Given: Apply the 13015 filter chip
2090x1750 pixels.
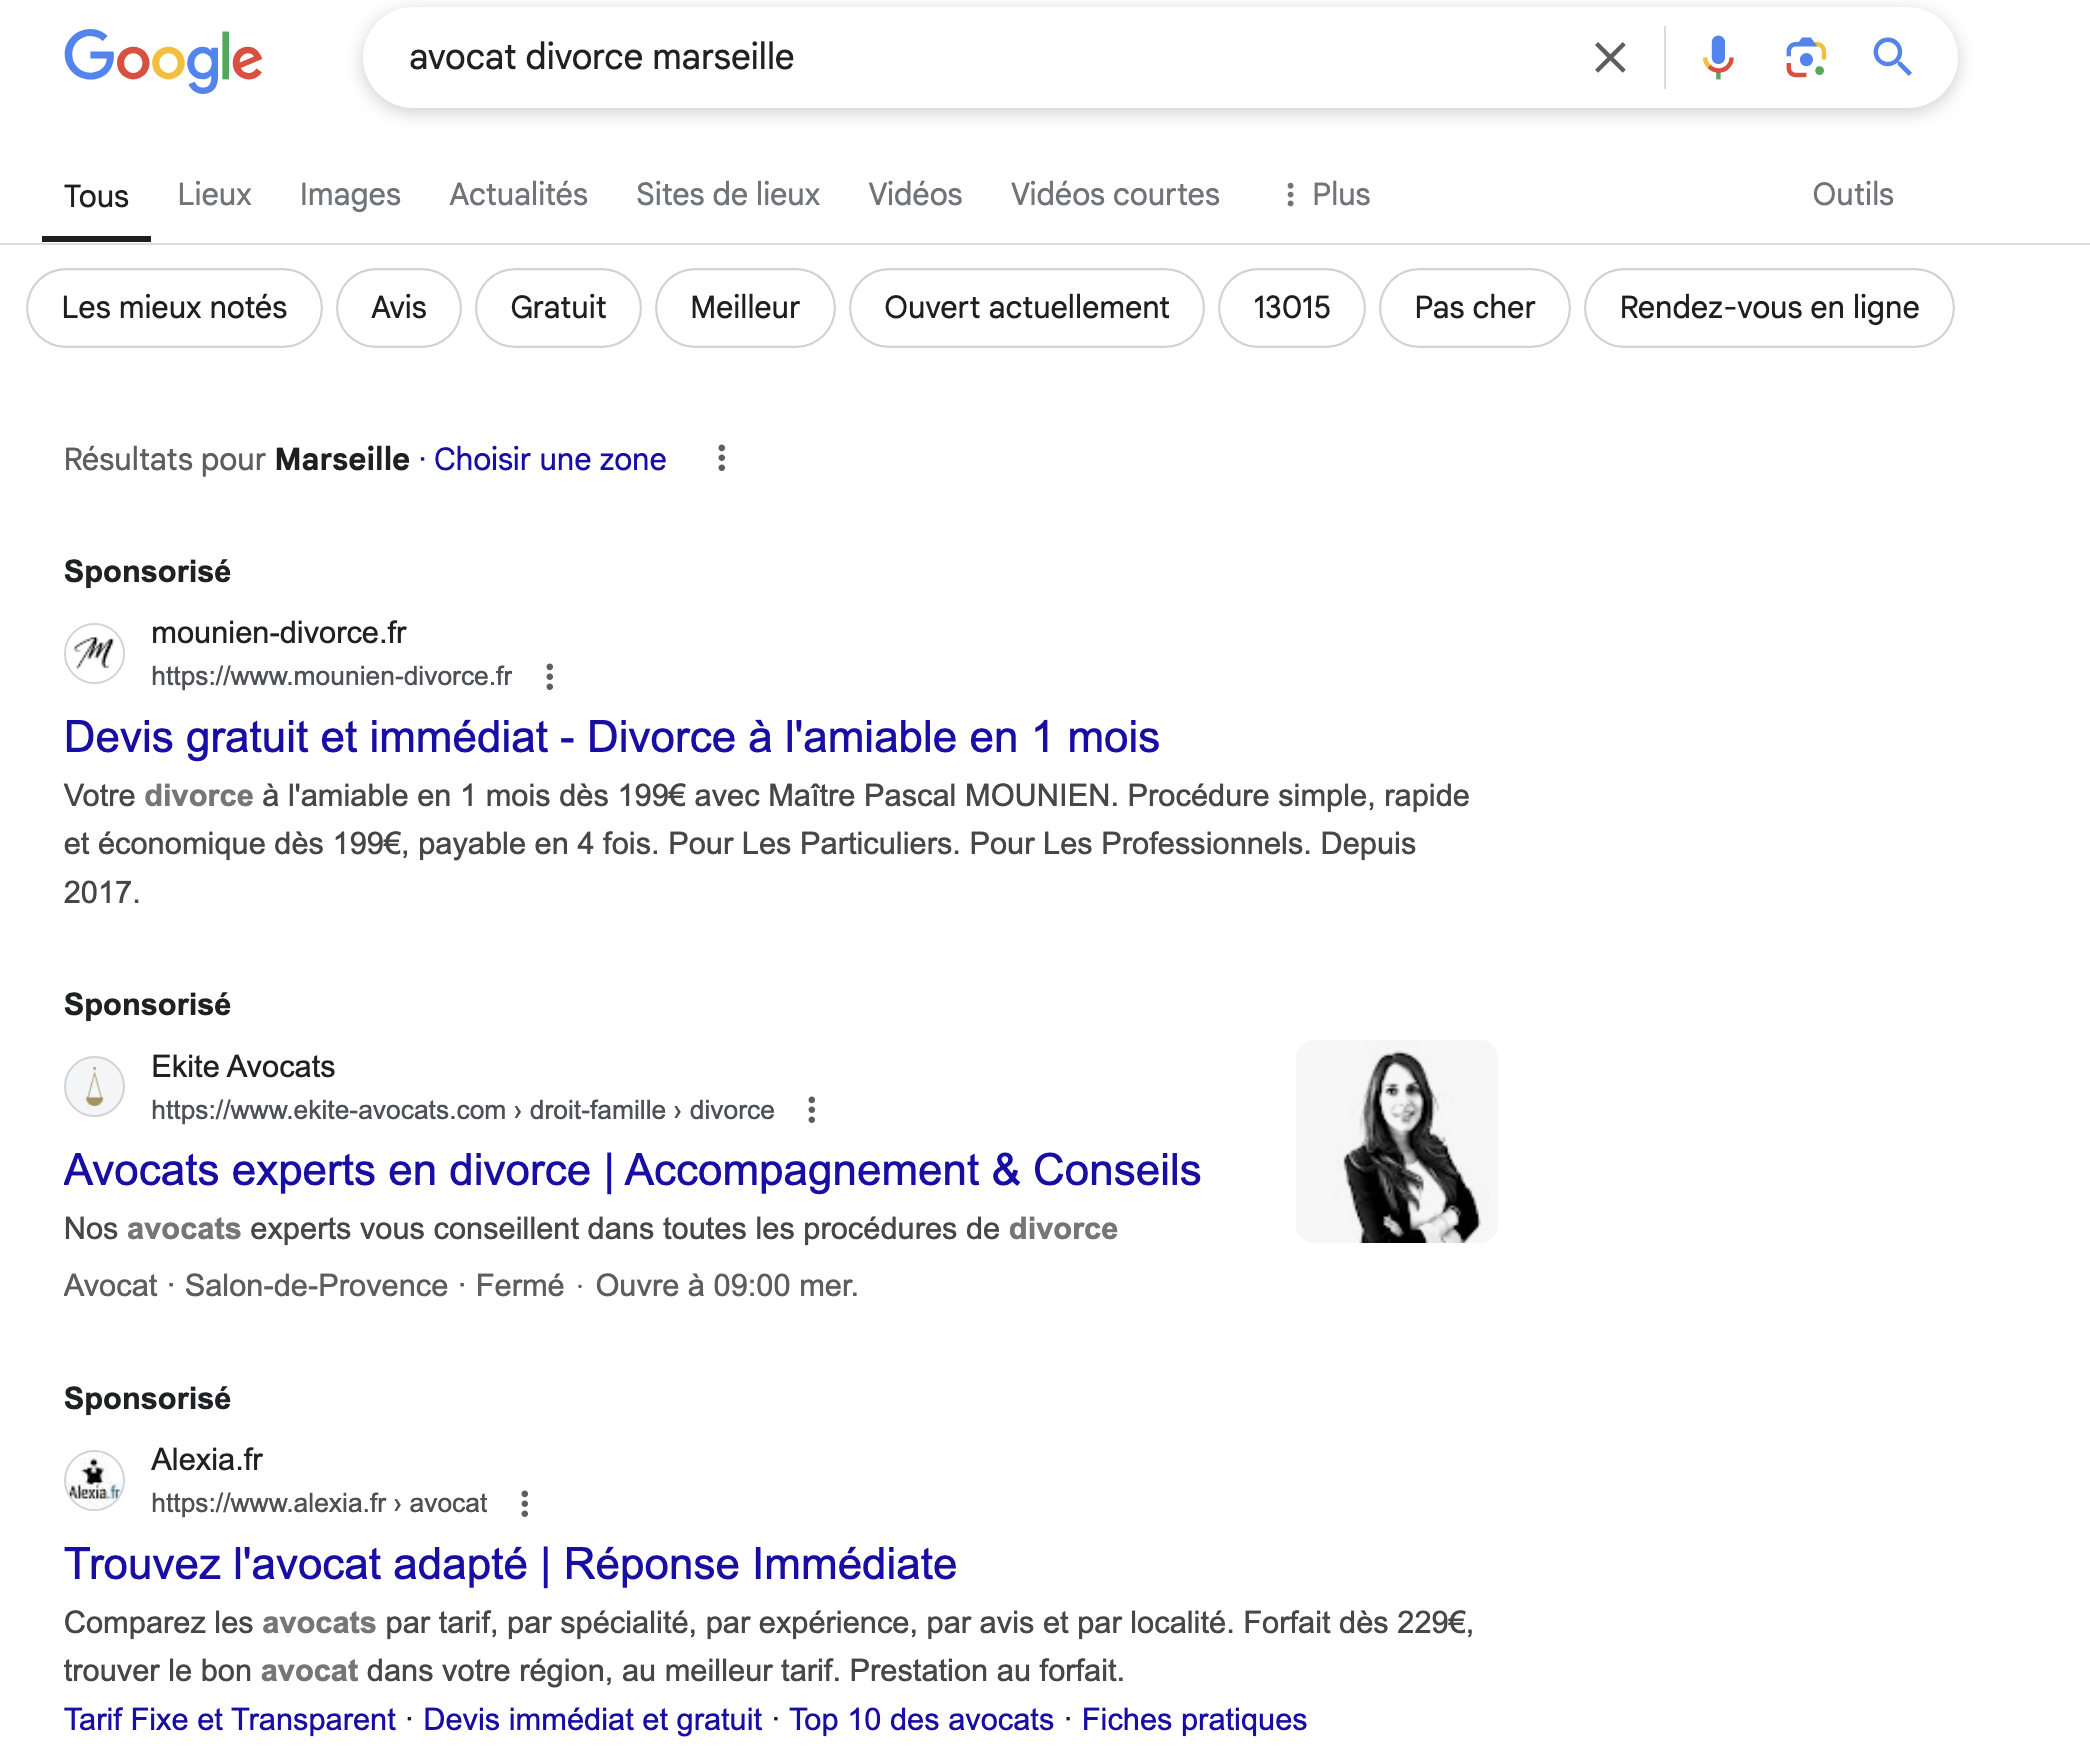Looking at the screenshot, I should [1292, 308].
